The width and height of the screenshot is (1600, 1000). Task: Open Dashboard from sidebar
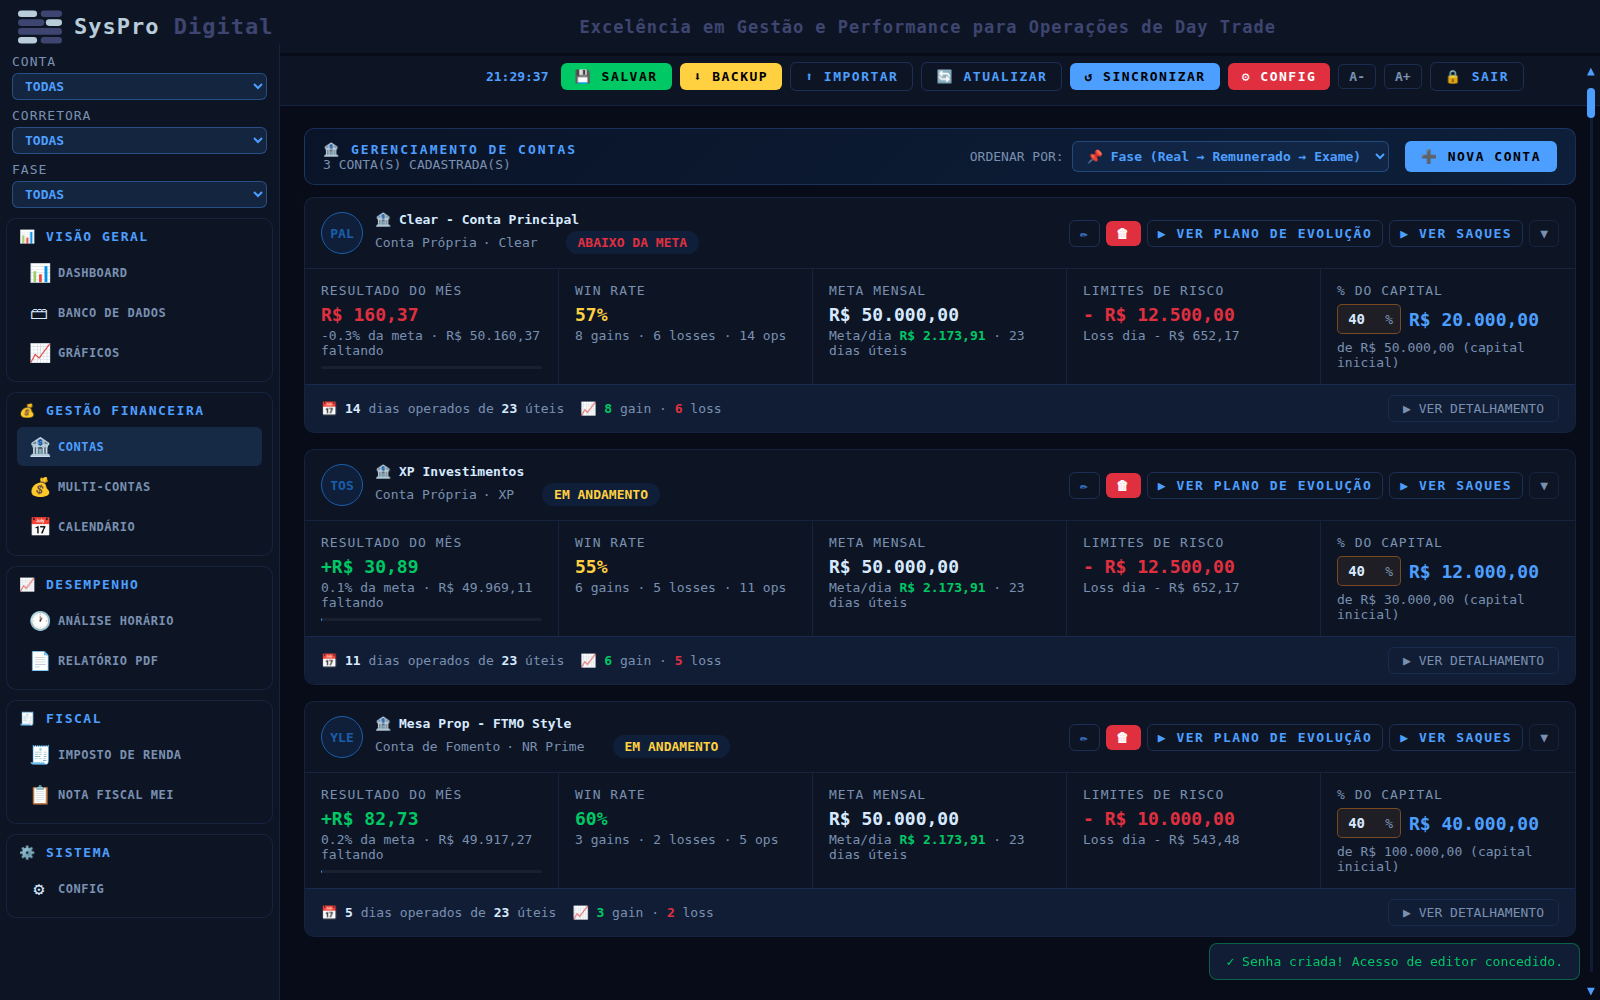pos(140,273)
